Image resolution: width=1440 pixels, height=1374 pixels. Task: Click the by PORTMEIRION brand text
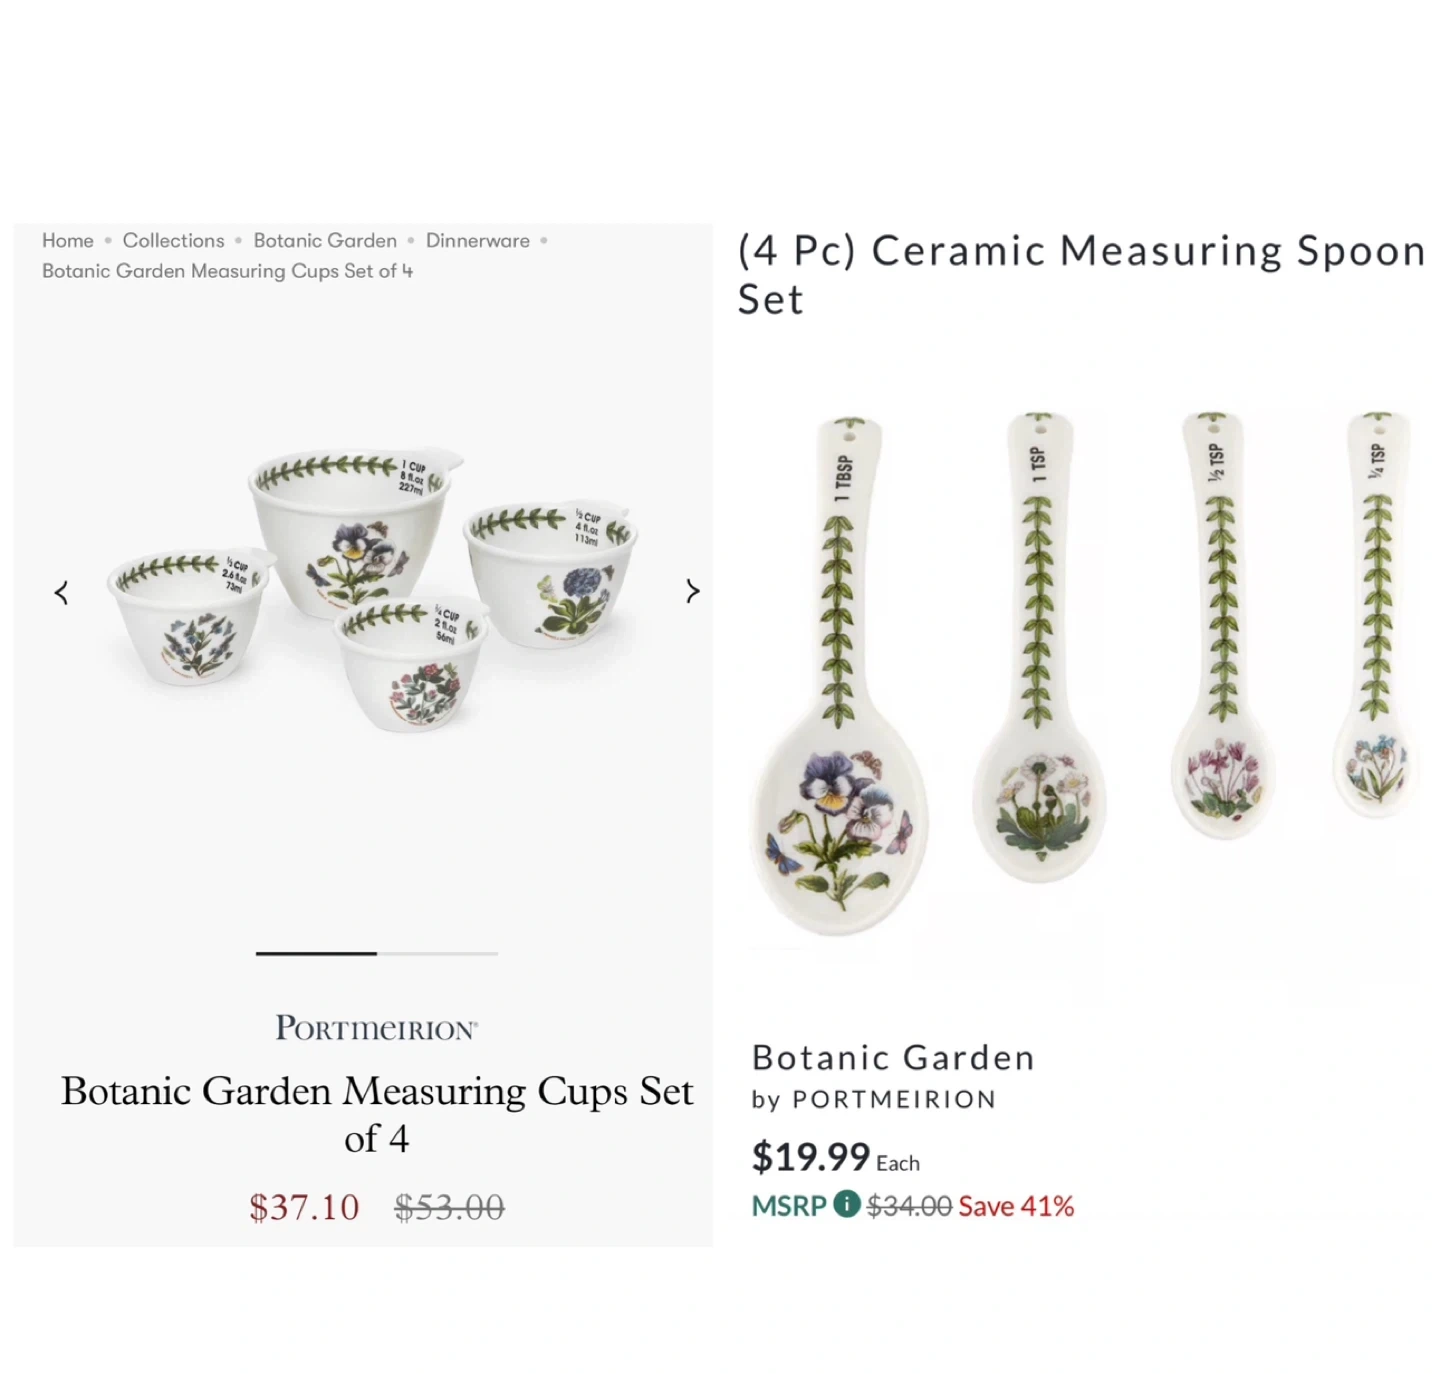pyautogui.click(x=874, y=1100)
